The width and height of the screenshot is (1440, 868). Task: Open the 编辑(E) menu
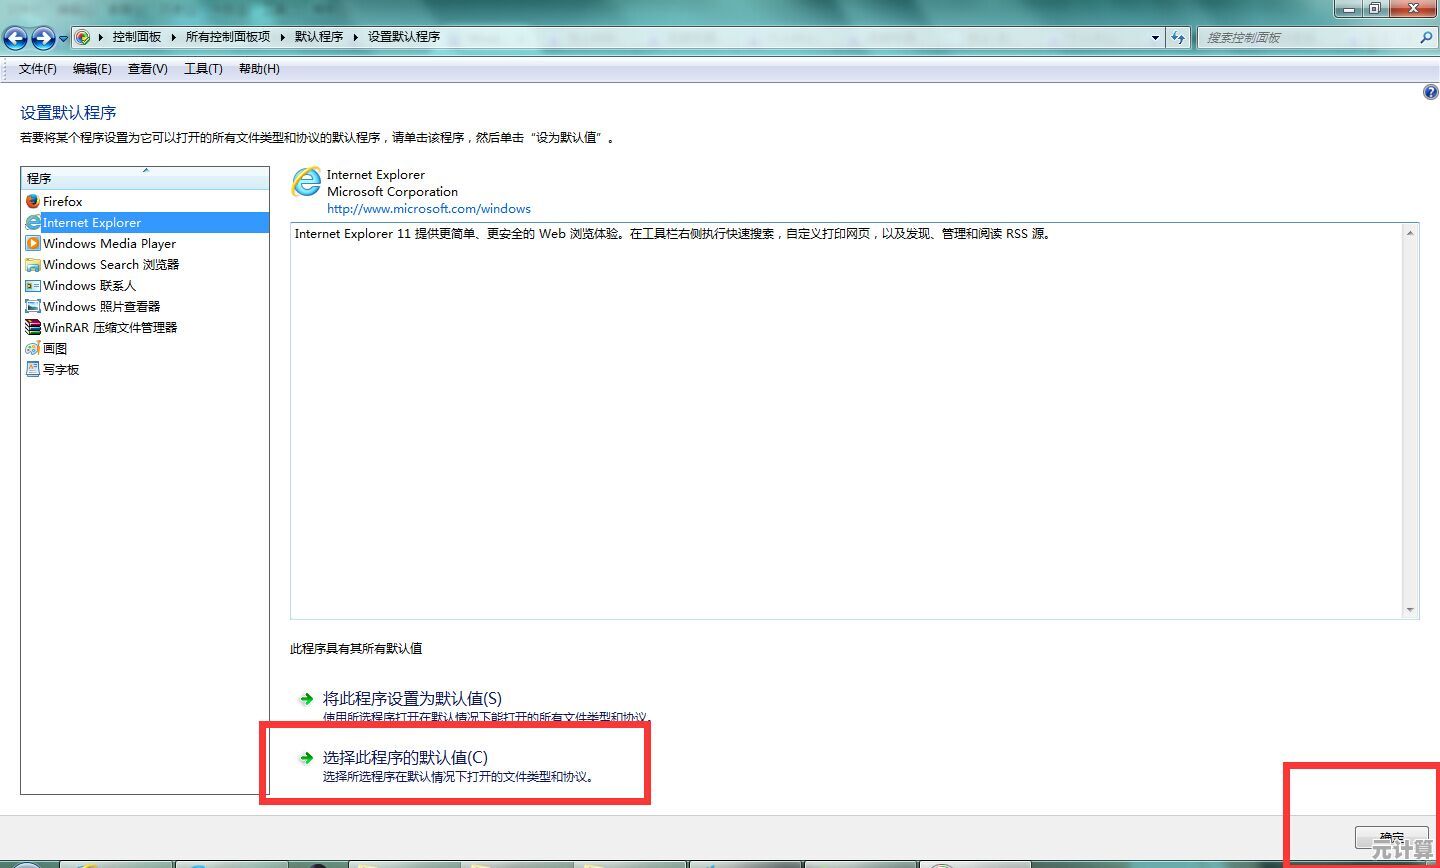point(92,69)
